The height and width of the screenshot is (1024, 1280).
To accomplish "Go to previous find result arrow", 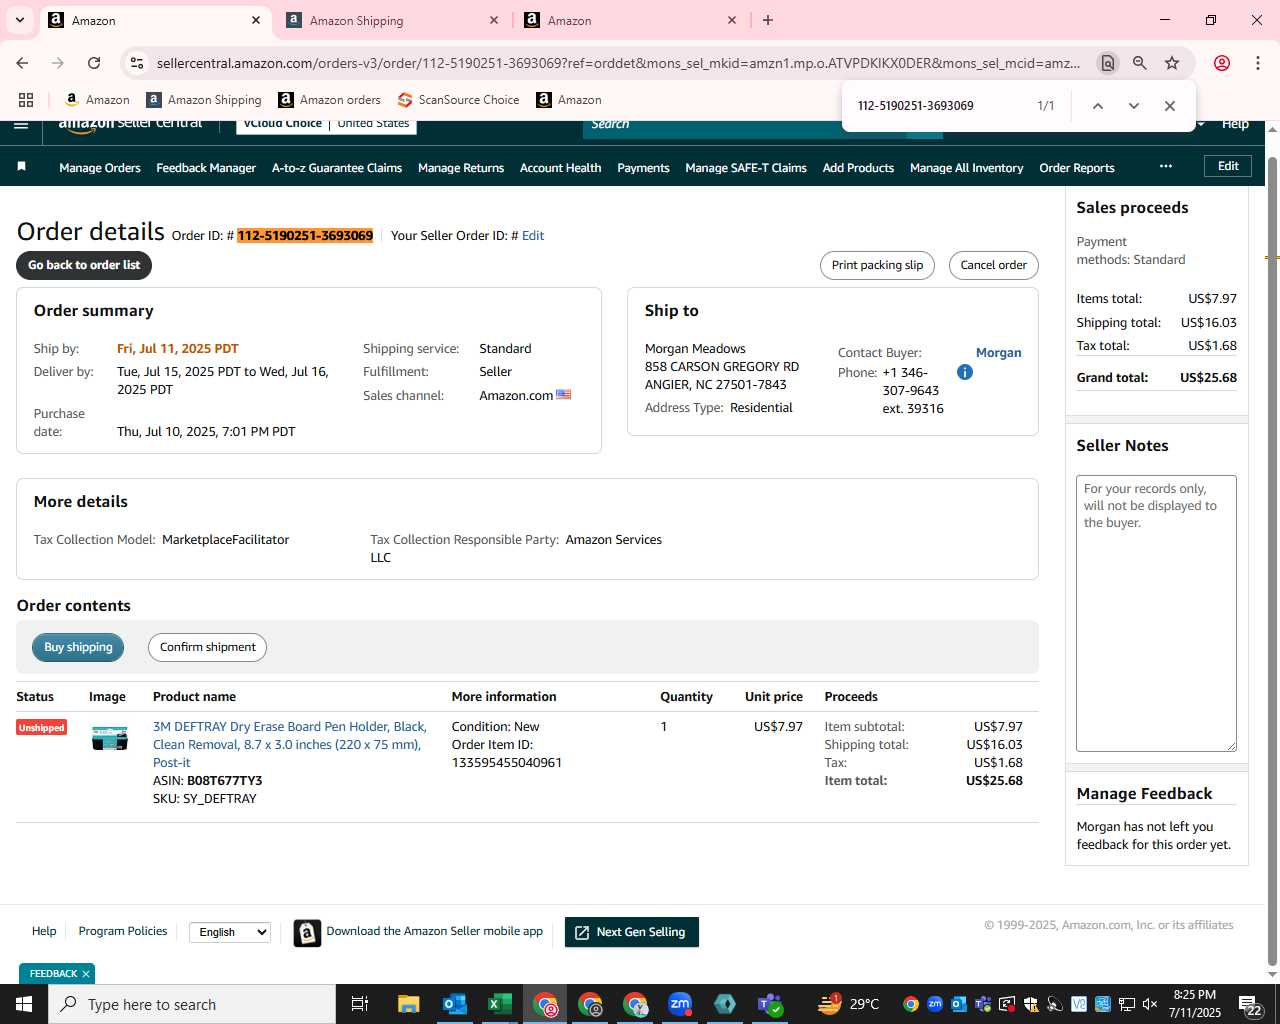I will coord(1097,106).
